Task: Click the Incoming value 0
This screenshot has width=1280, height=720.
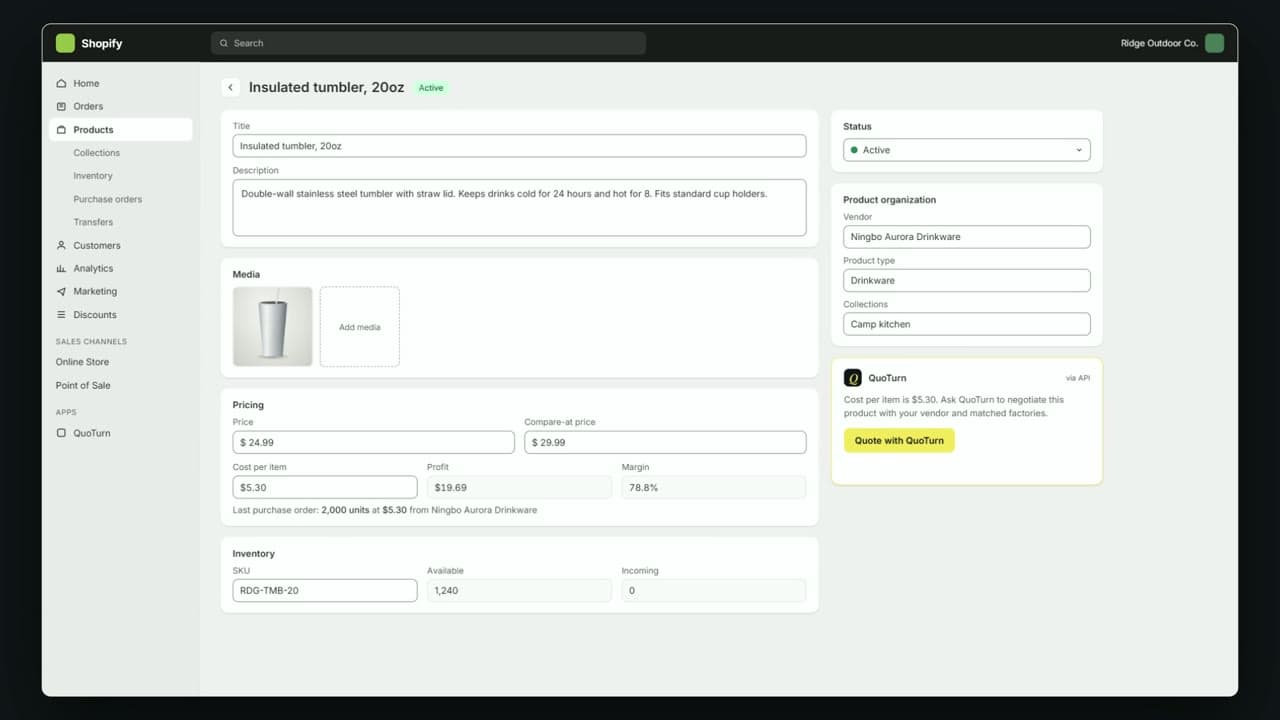Action: 714,591
